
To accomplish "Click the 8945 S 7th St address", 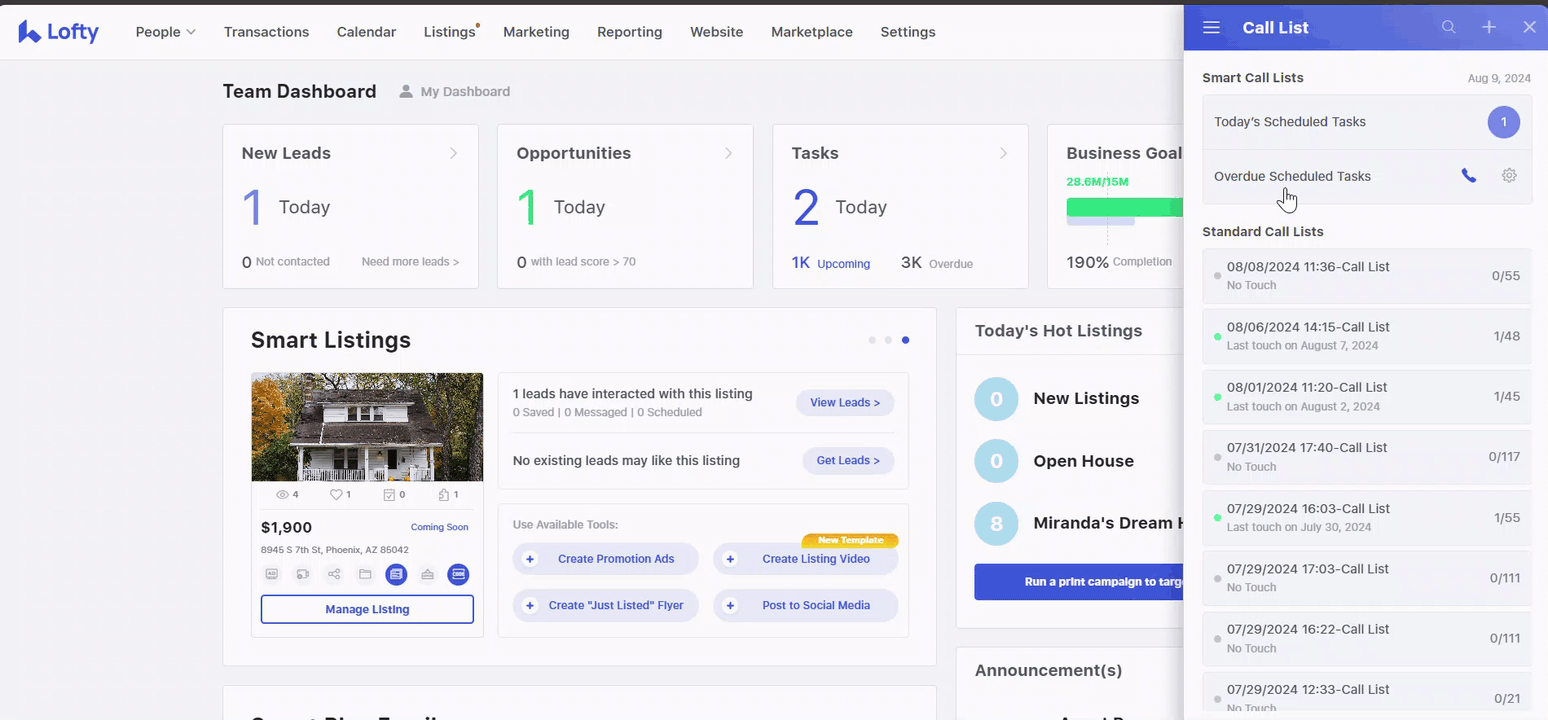I will click(335, 550).
